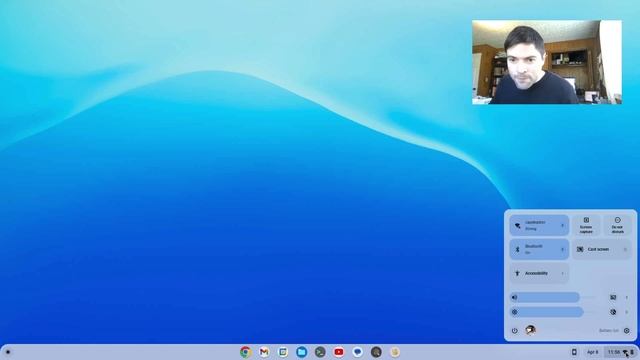Expand Wi-Fi network list arrow
The width and height of the screenshot is (640, 360).
tap(562, 225)
